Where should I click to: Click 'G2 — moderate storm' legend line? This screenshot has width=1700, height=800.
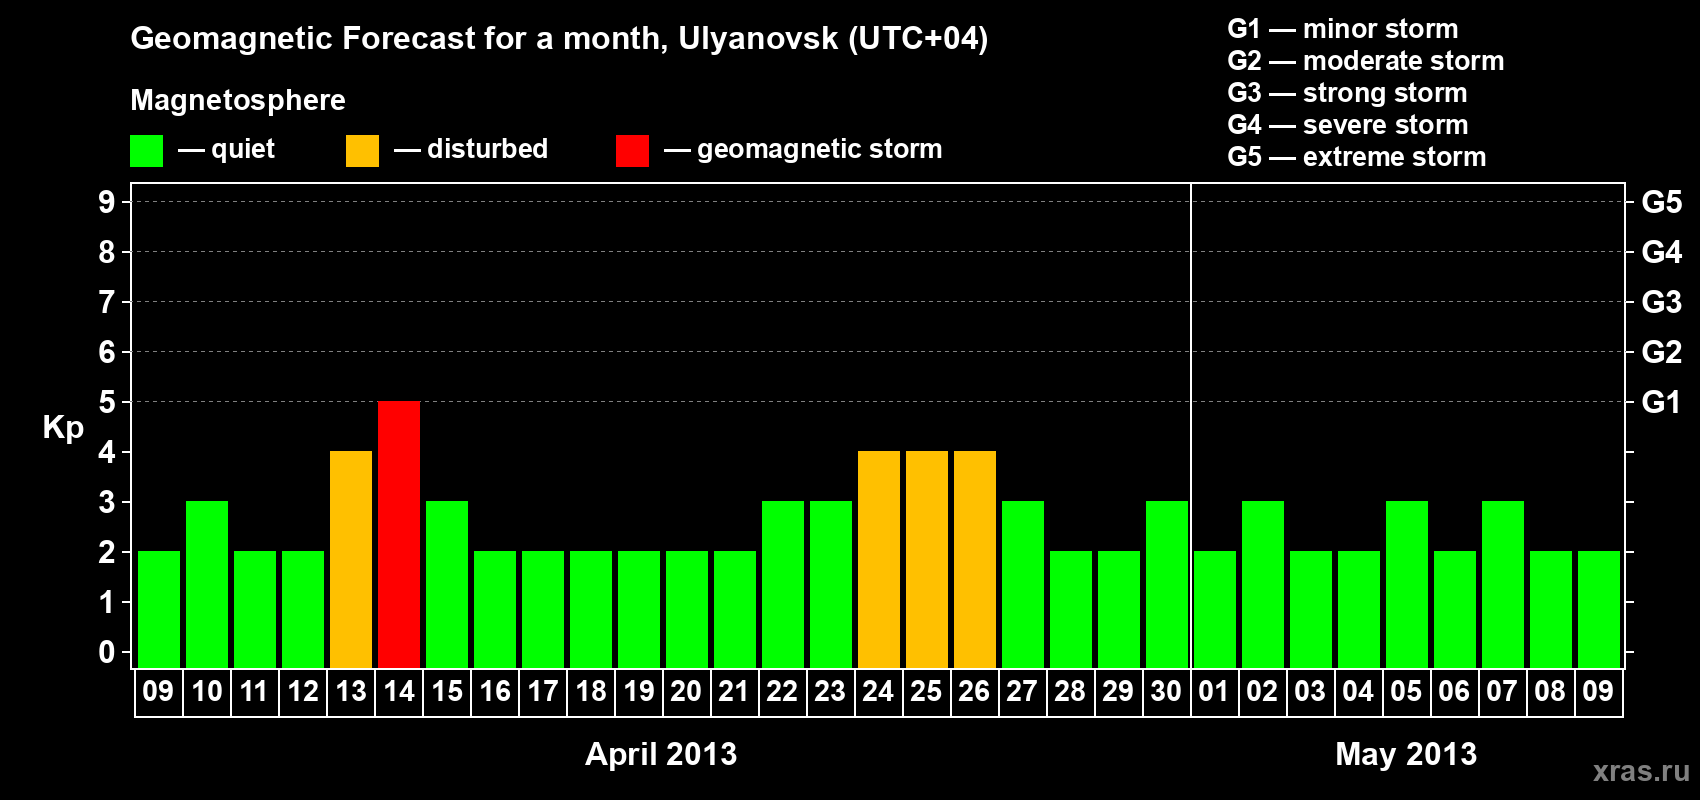(x=1366, y=61)
